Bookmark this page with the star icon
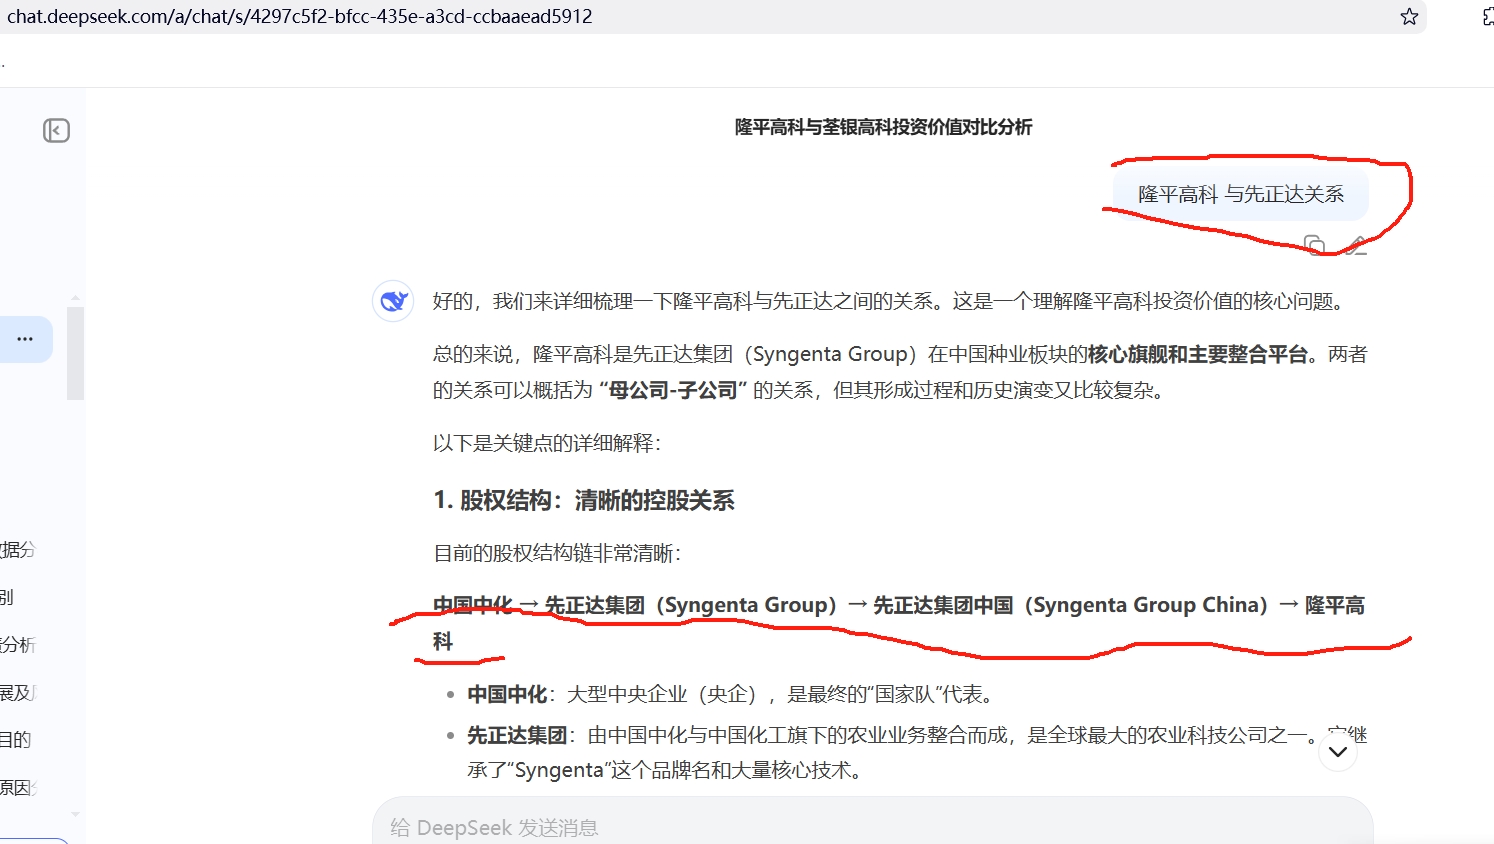 [1409, 17]
